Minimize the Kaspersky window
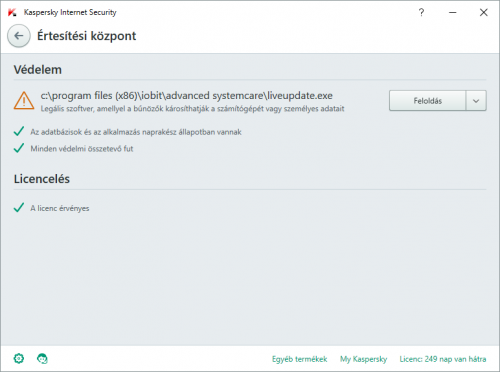The image size is (500, 372). tap(452, 13)
